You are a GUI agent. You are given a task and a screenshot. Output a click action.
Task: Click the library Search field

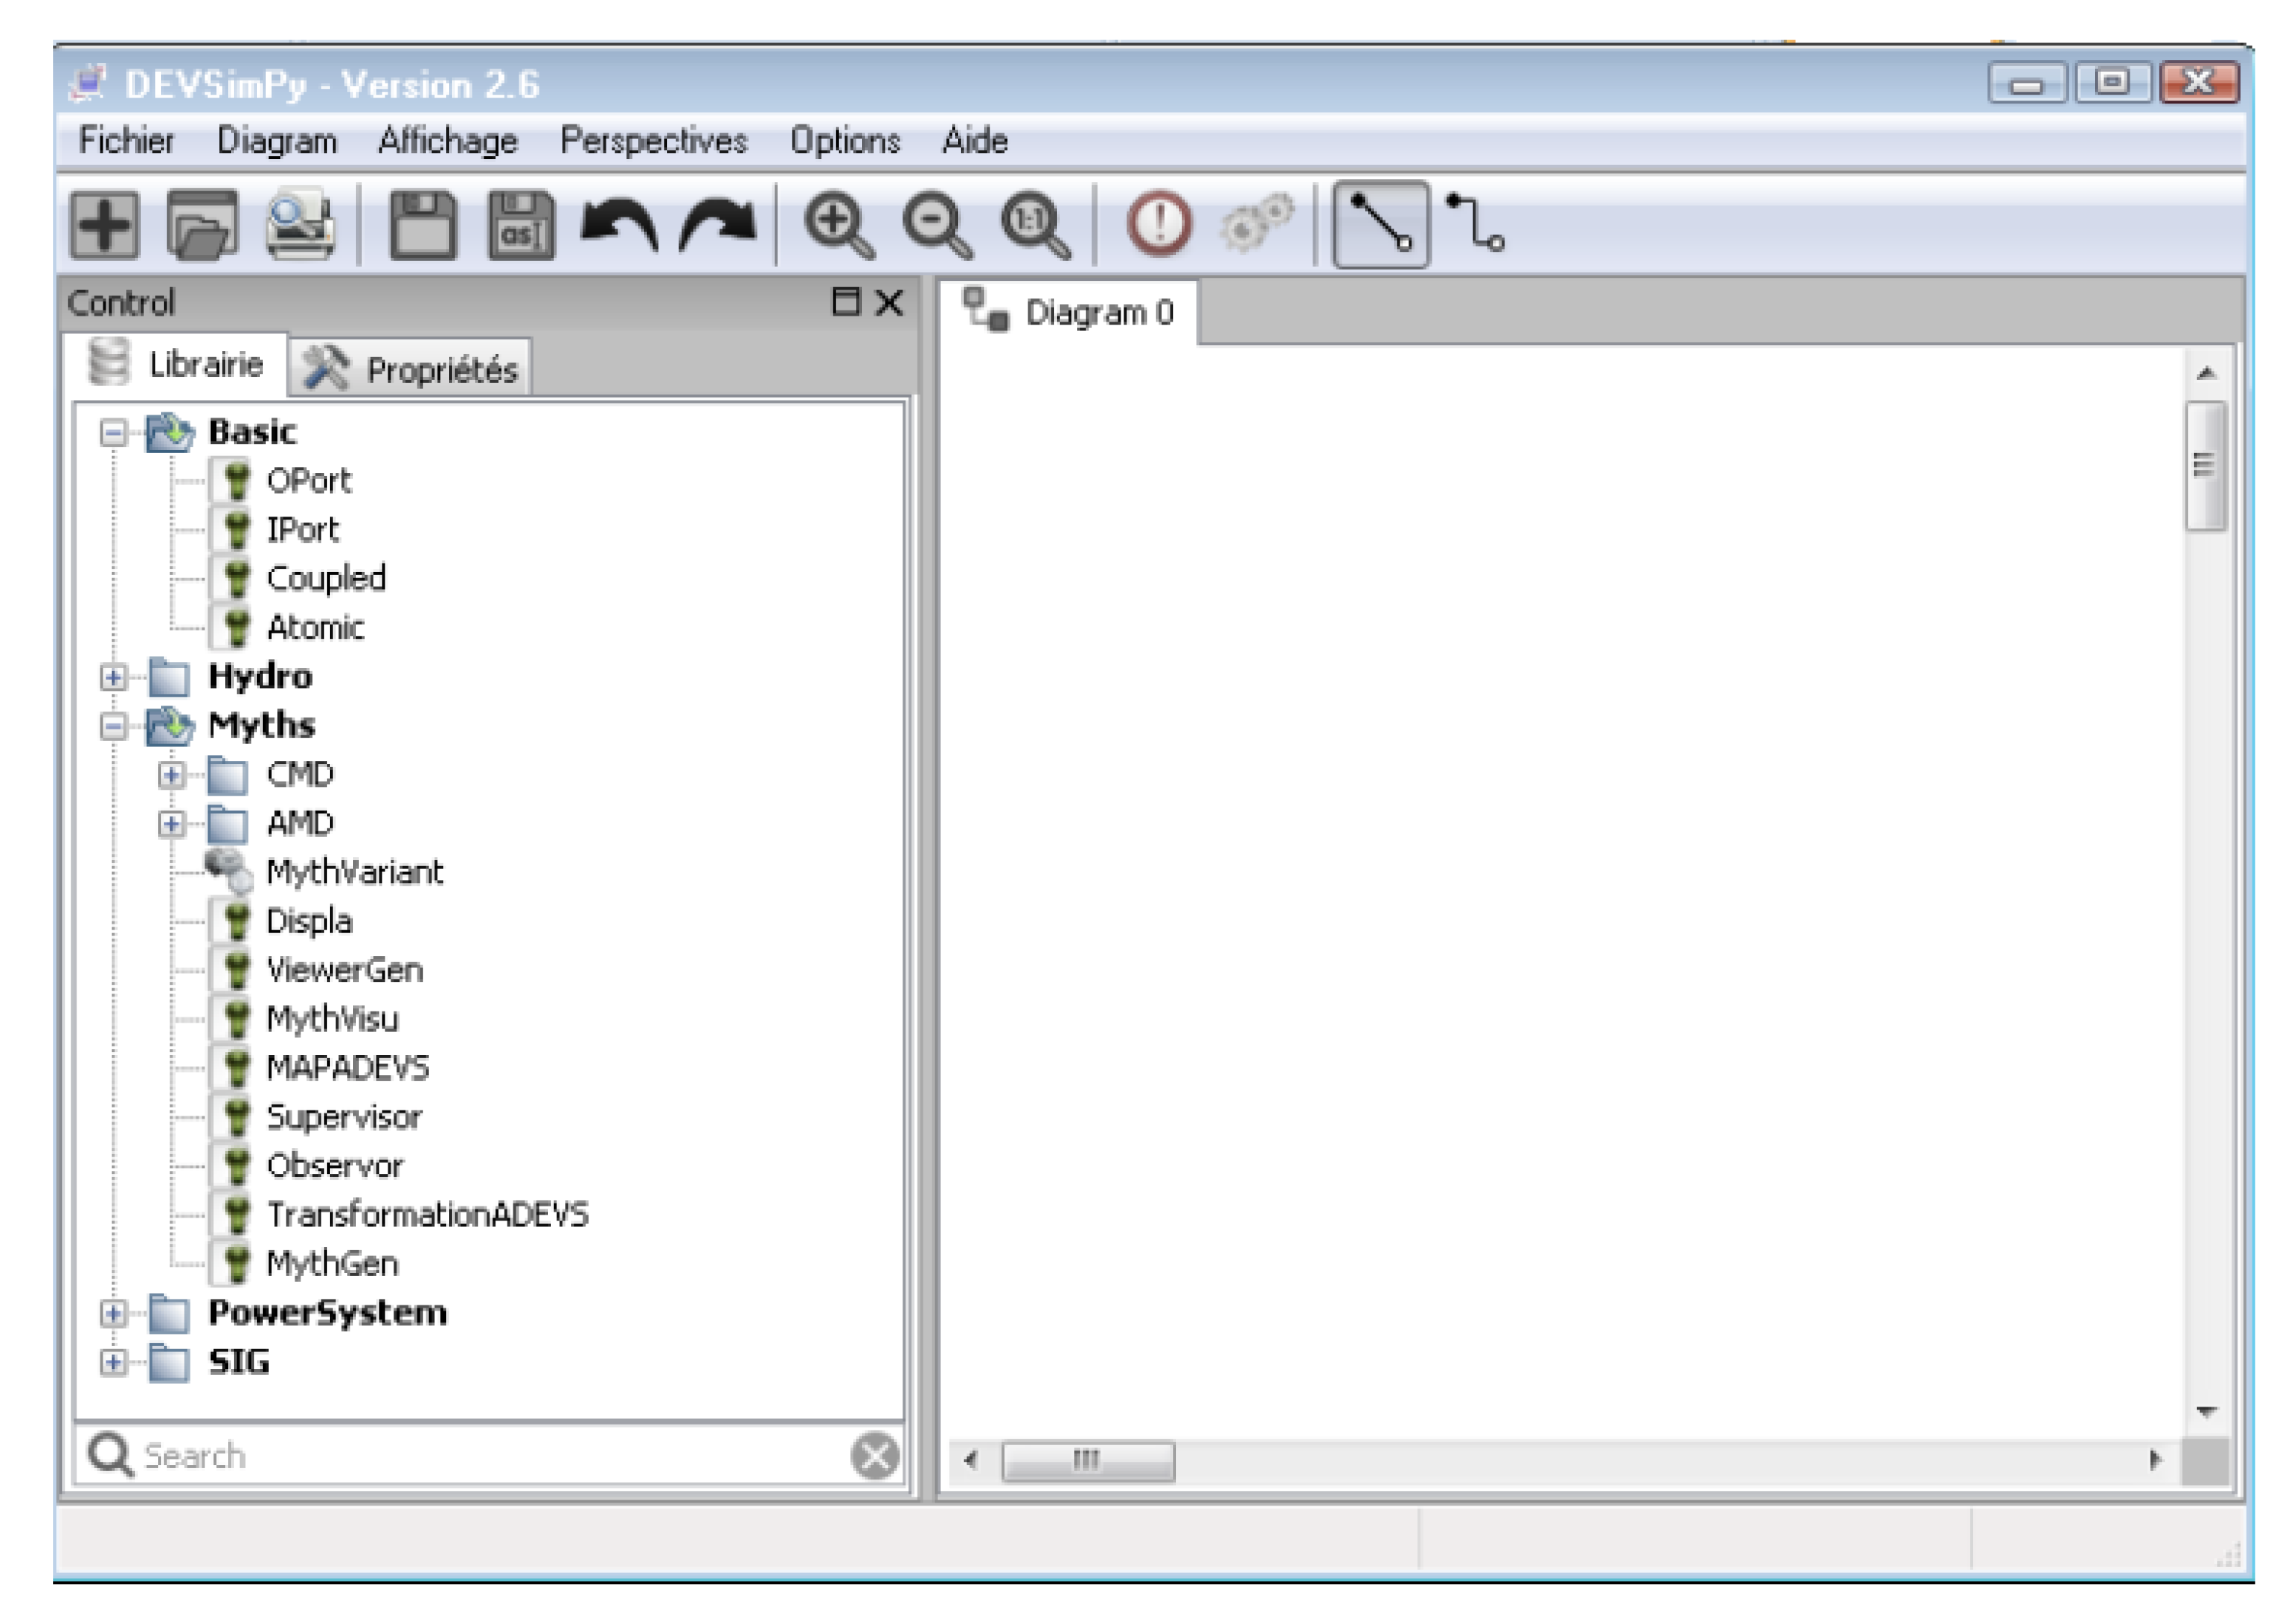point(480,1456)
